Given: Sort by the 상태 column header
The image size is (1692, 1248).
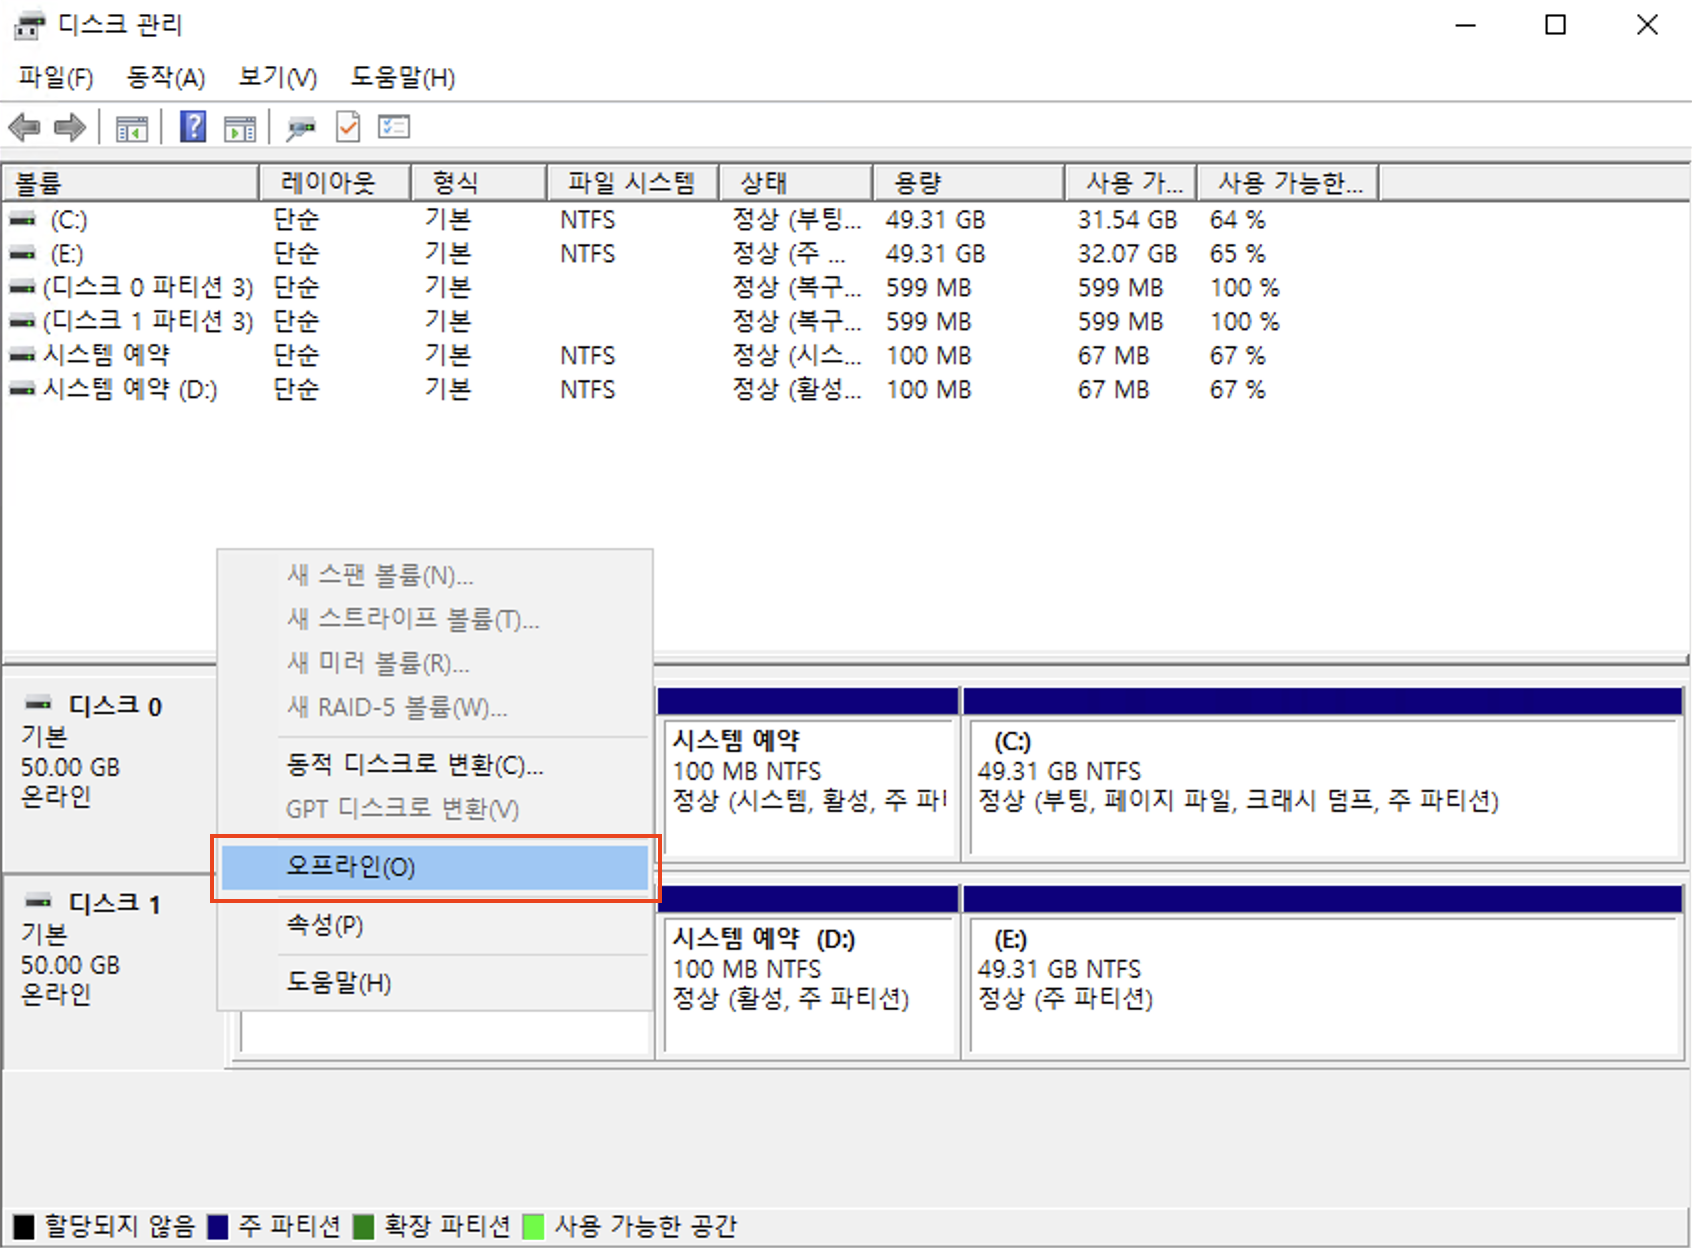Looking at the screenshot, I should [x=796, y=183].
